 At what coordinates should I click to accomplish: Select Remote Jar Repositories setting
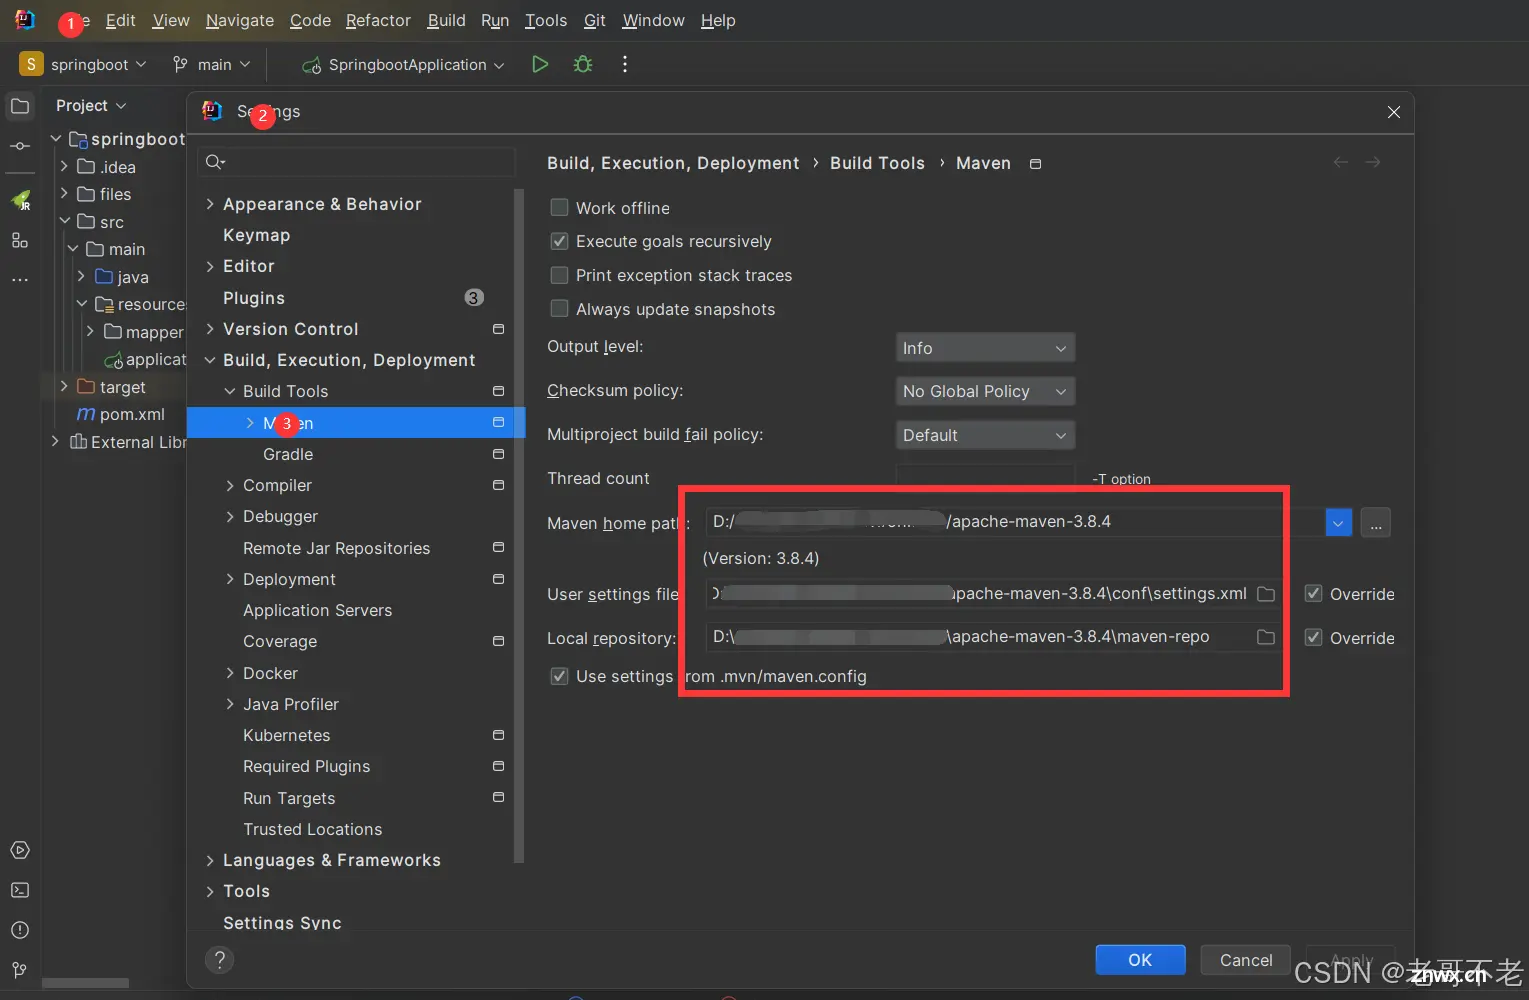336,548
